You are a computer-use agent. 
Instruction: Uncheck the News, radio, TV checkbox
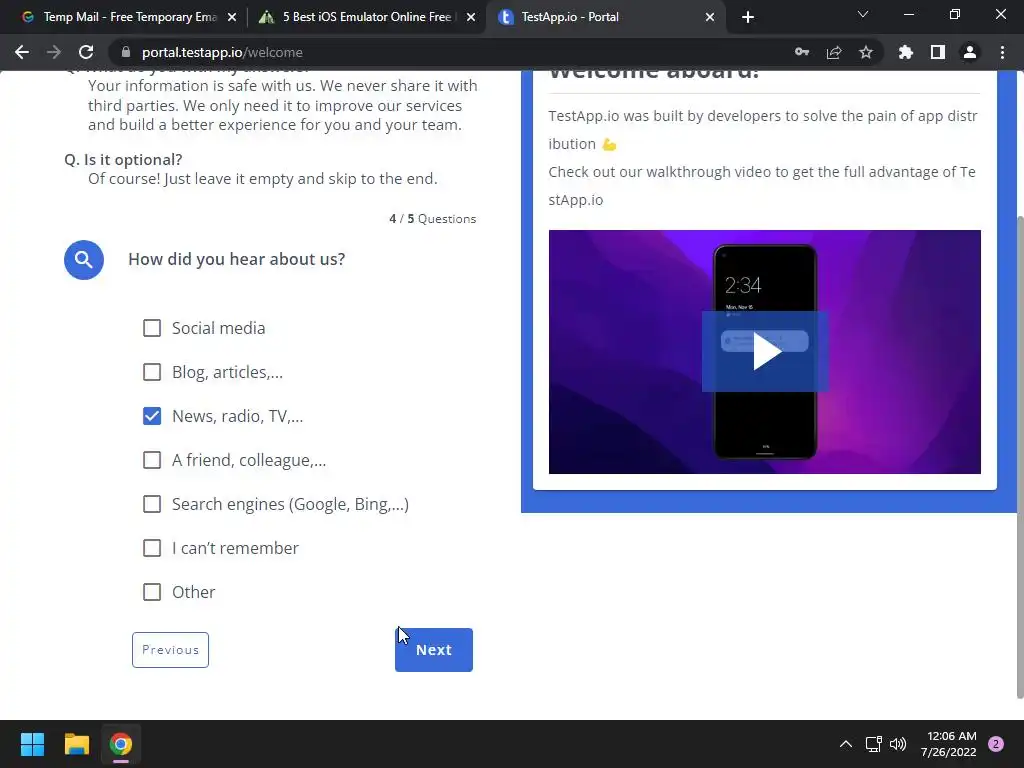point(152,416)
